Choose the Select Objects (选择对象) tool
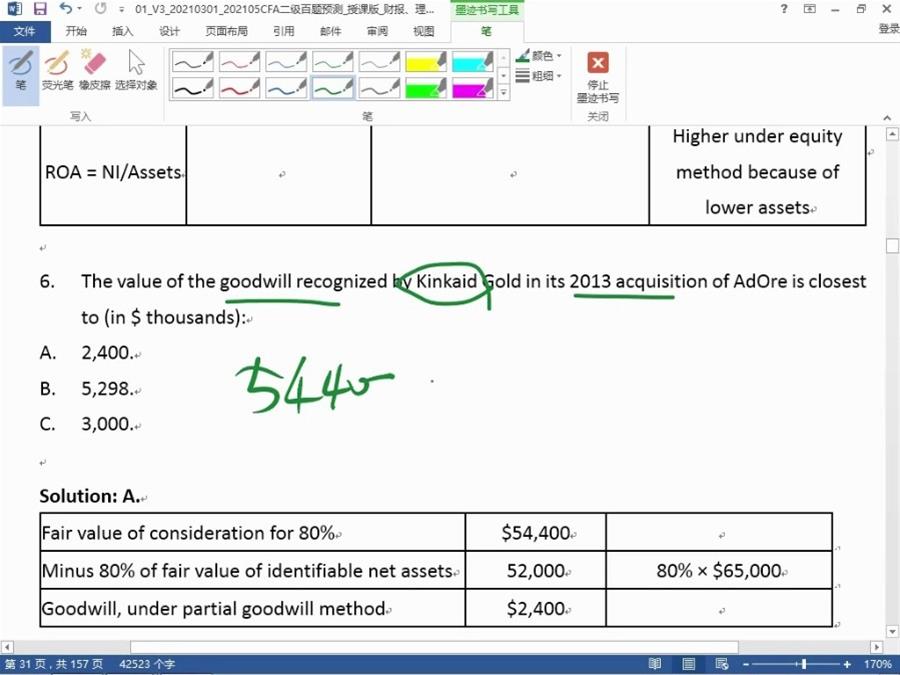The image size is (900, 675). [136, 71]
